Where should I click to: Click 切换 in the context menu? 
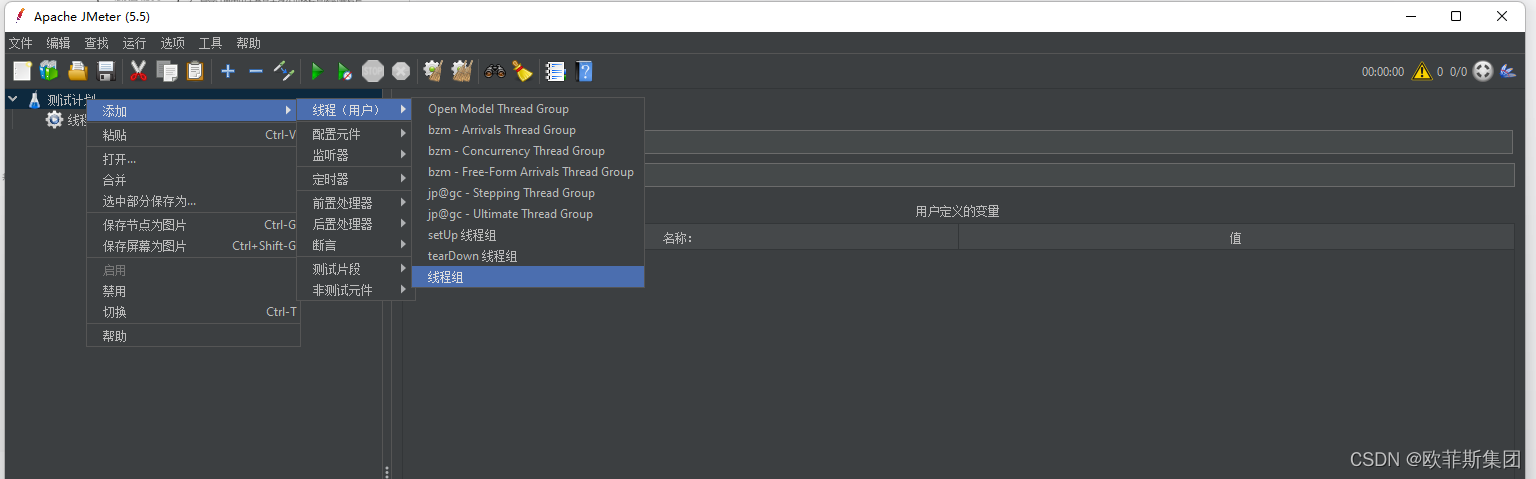[x=194, y=312]
